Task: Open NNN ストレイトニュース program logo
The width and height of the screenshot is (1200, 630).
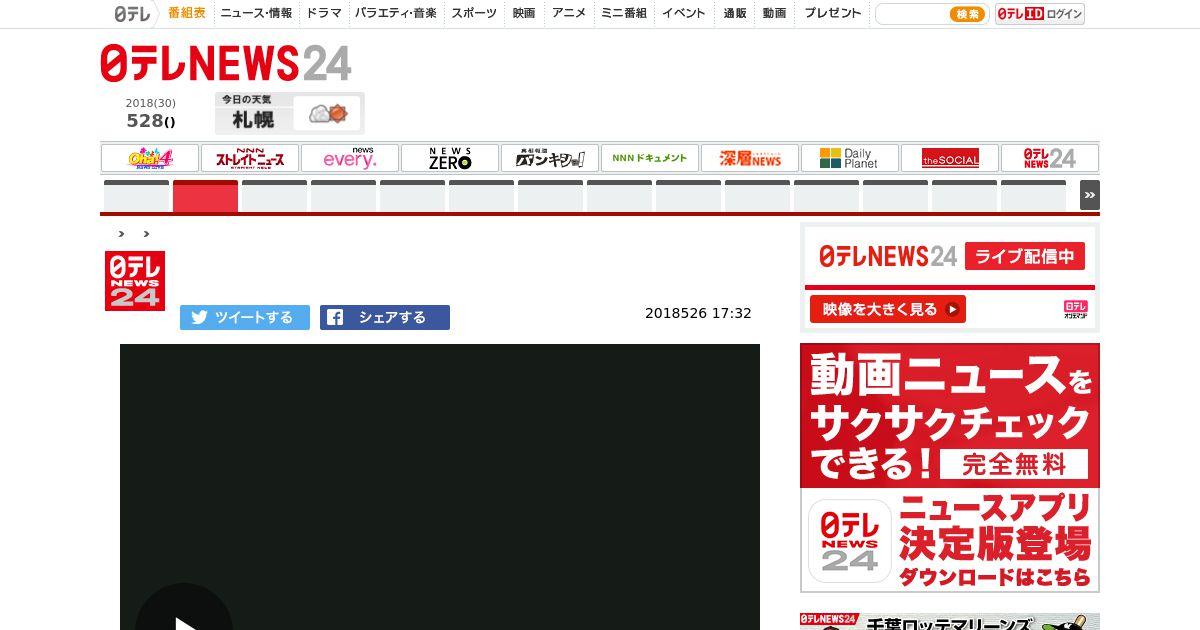Action: click(250, 158)
